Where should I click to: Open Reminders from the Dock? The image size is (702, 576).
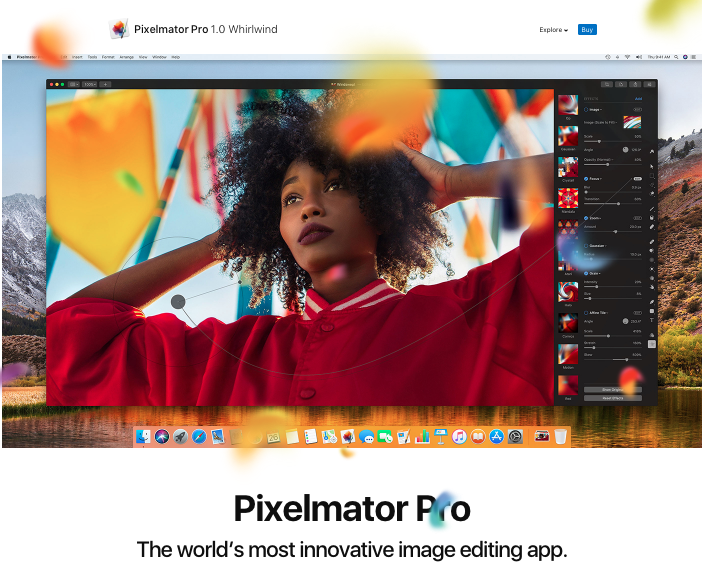[310, 436]
